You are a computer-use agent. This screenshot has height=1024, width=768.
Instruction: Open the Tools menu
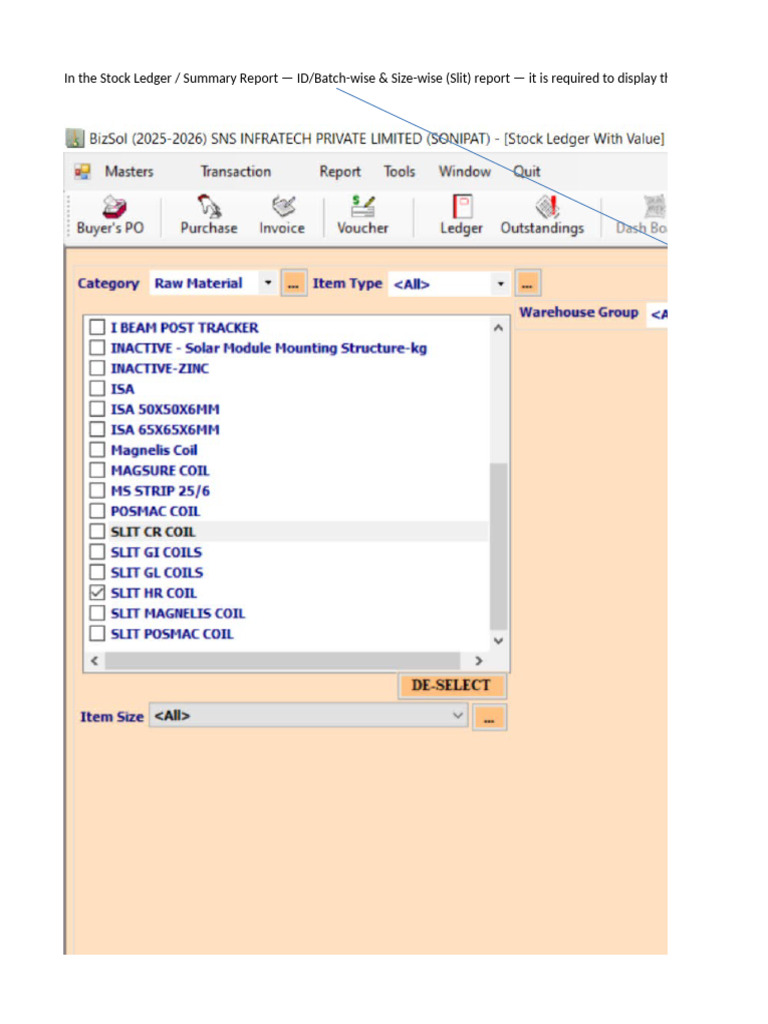399,172
